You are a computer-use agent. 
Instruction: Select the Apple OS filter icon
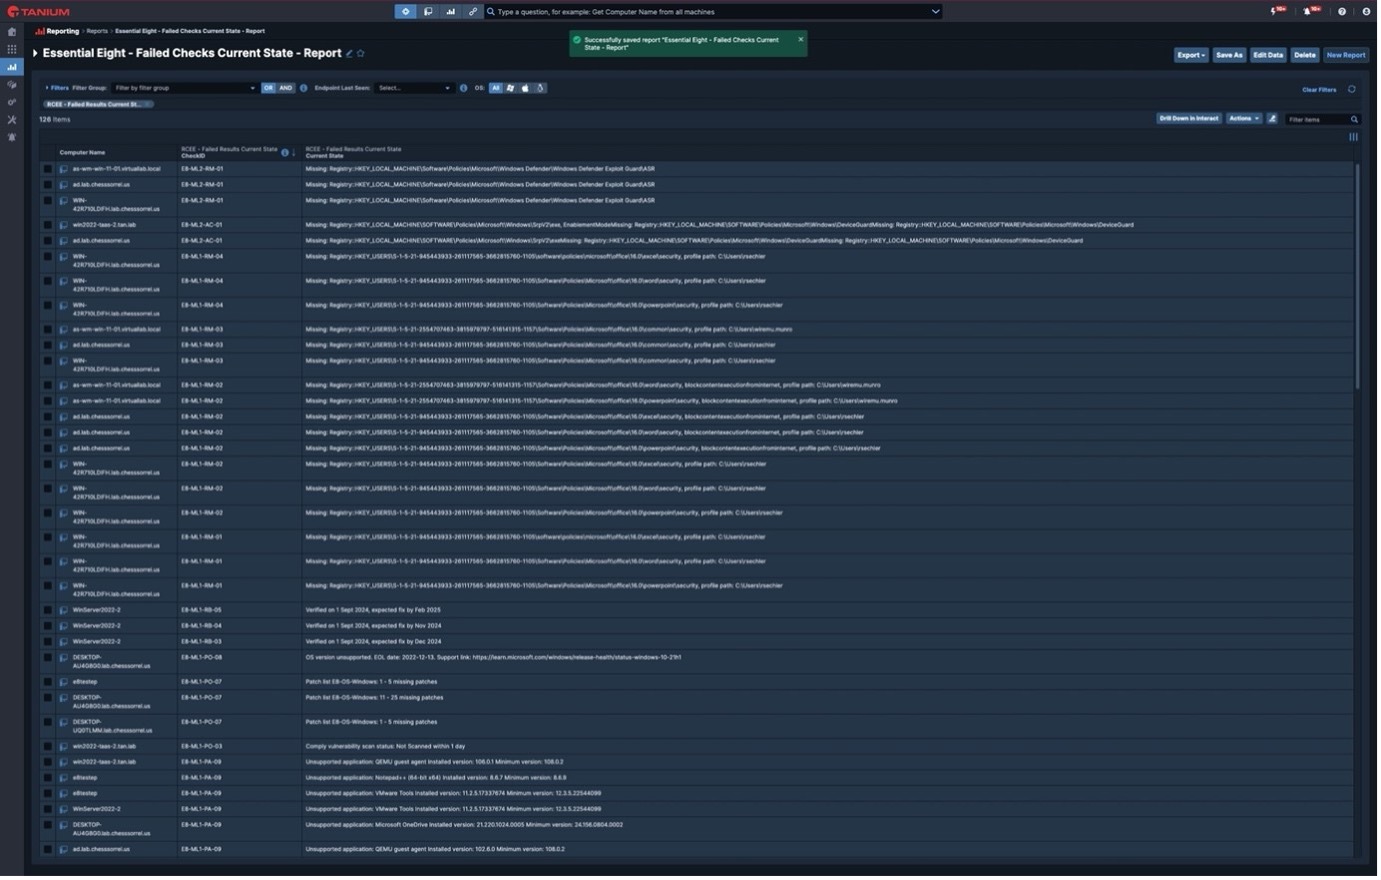point(527,88)
